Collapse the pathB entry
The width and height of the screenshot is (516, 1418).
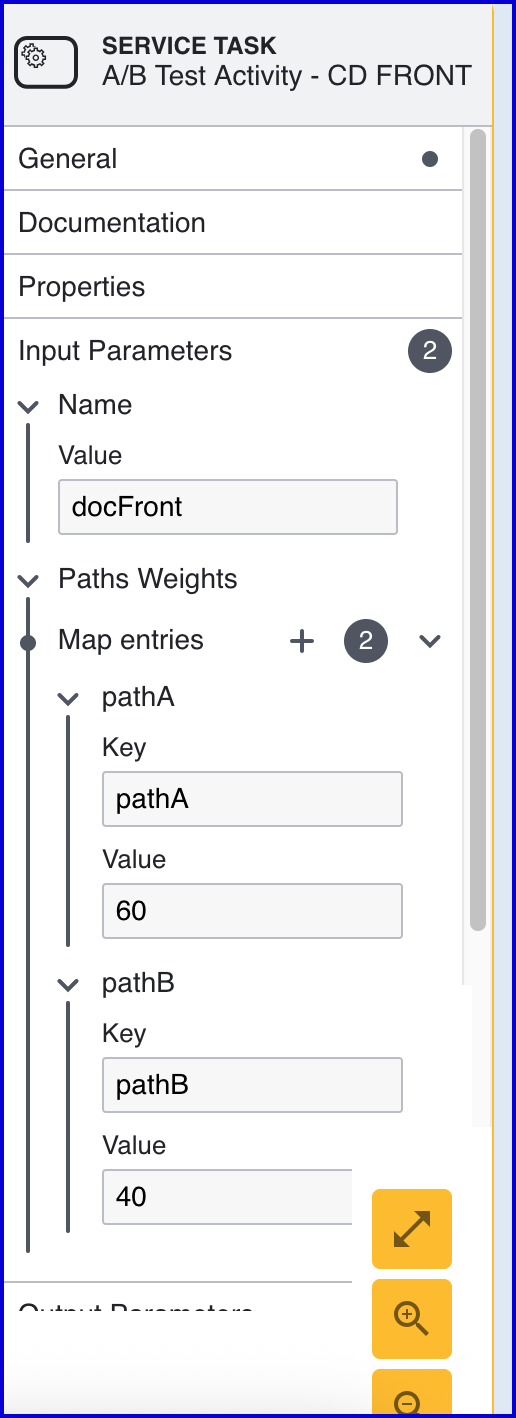(x=68, y=984)
